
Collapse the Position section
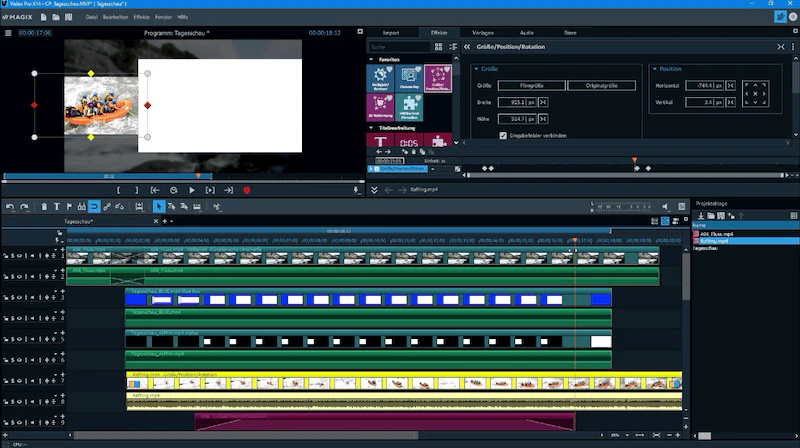pyautogui.click(x=655, y=69)
